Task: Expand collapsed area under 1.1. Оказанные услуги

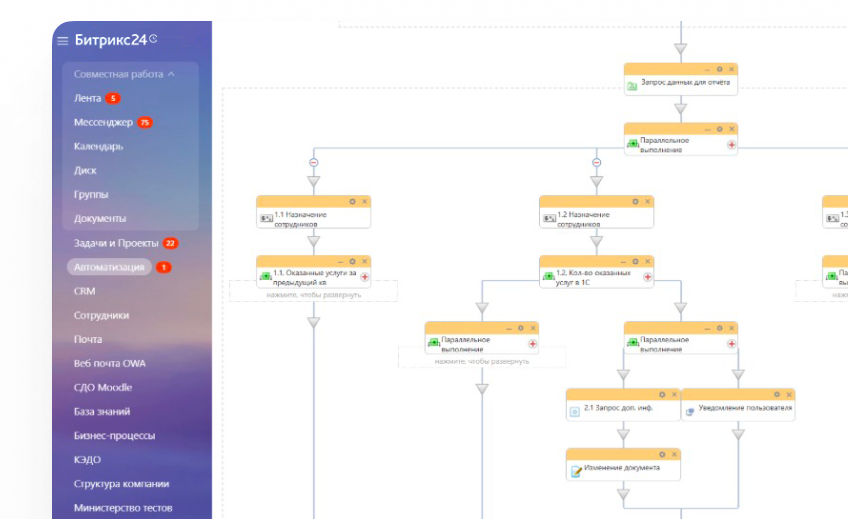Action: [x=313, y=295]
